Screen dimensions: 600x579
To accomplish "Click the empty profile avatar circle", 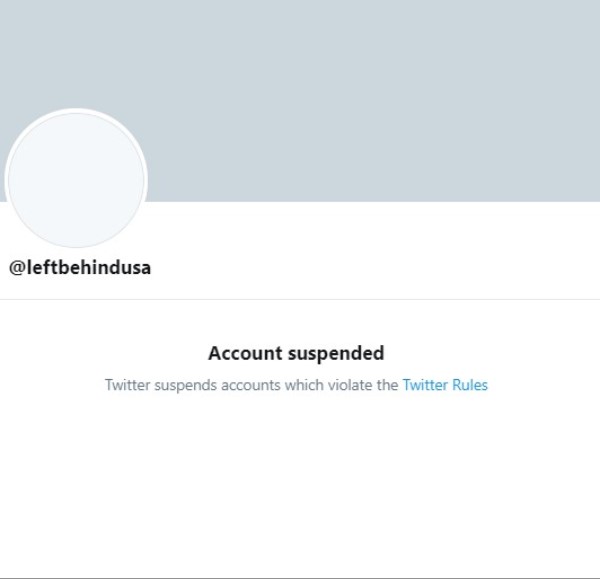I will 76,179.
